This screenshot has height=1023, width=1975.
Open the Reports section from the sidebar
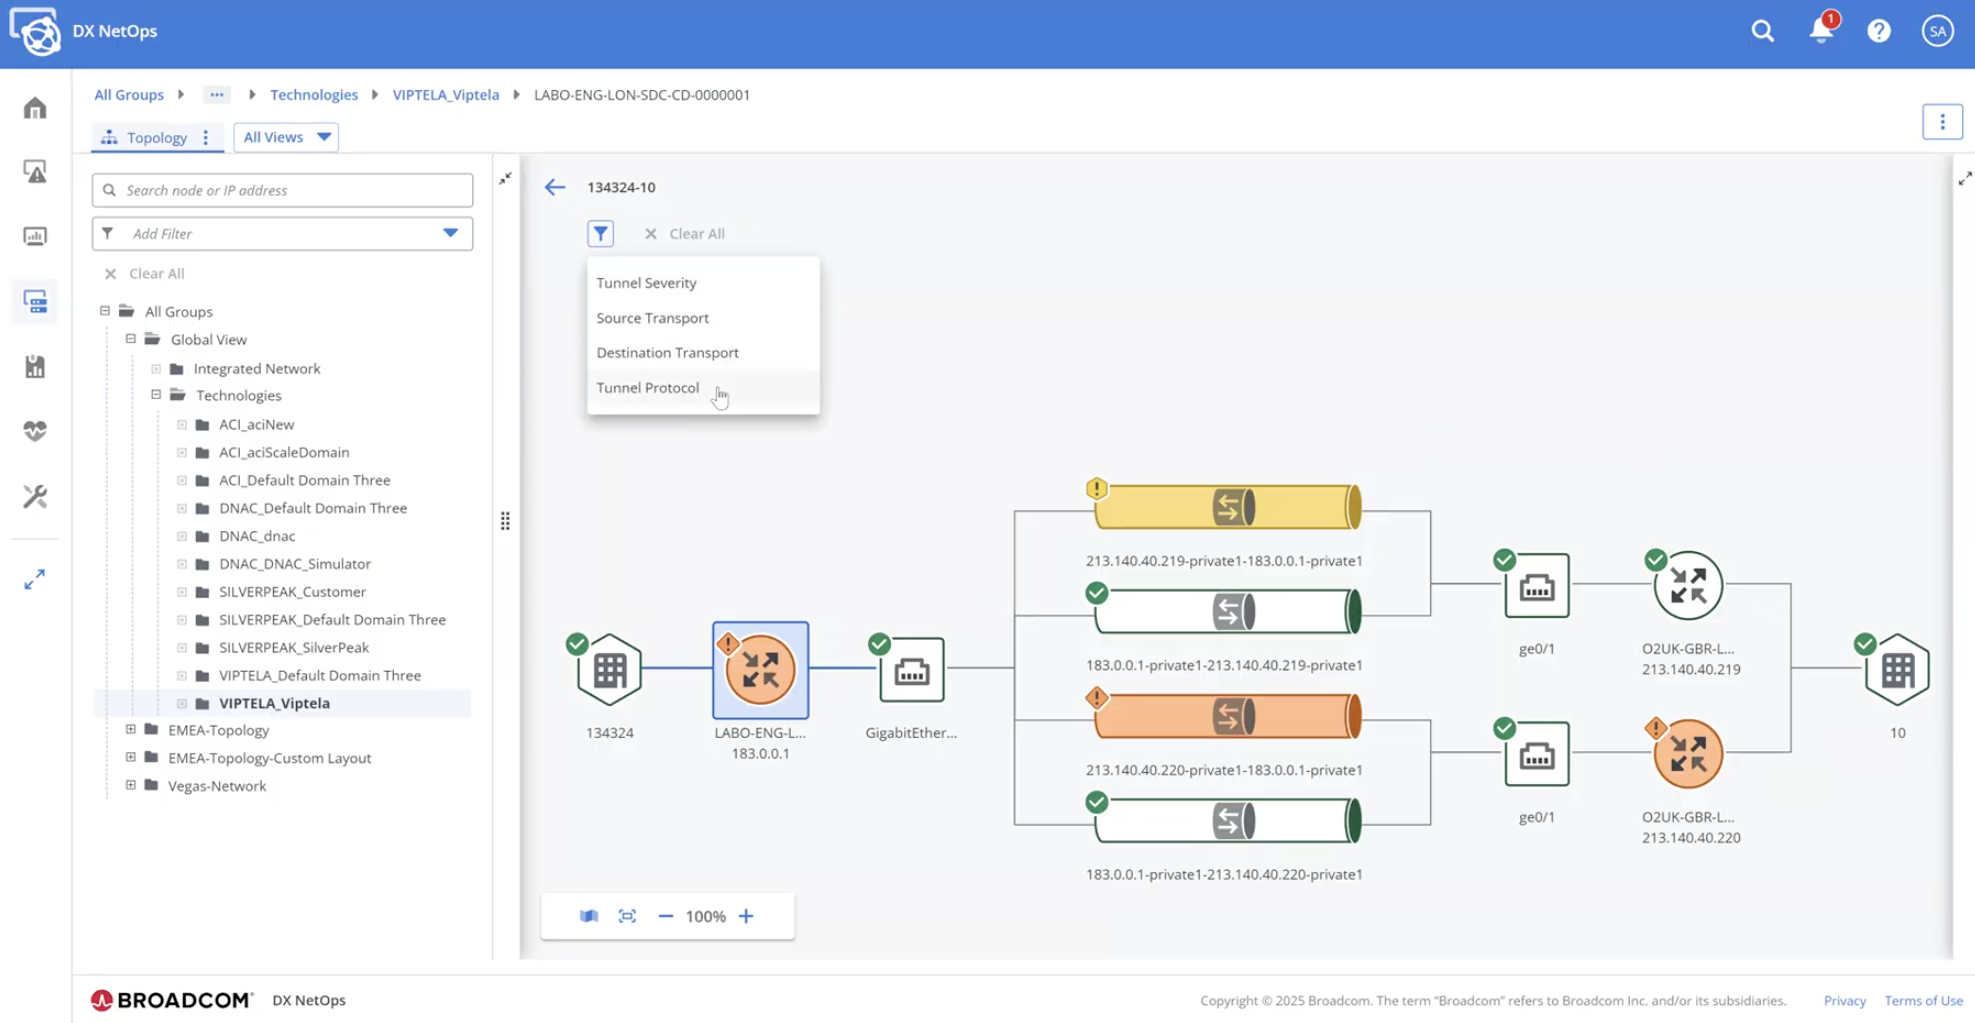click(x=35, y=366)
